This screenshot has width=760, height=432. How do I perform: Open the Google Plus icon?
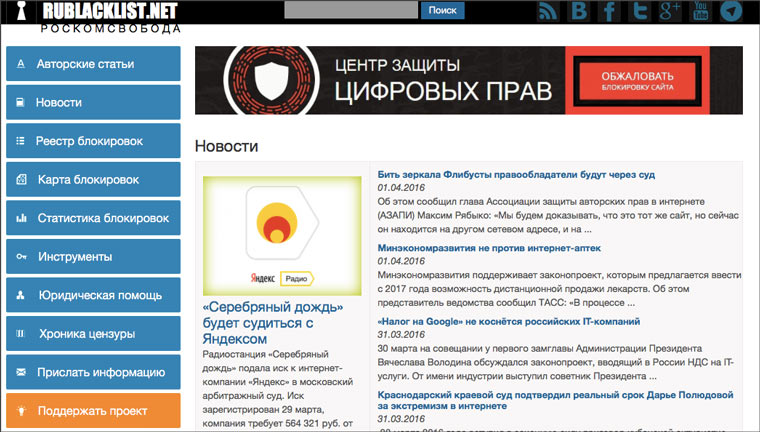coord(670,11)
